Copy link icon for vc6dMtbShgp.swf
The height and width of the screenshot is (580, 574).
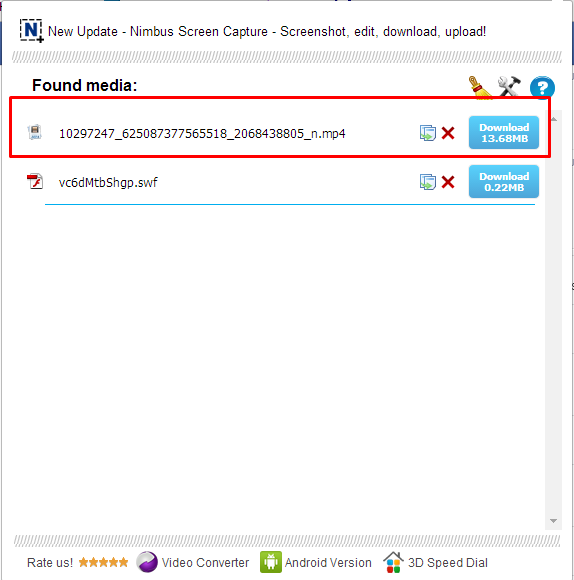pyautogui.click(x=428, y=182)
